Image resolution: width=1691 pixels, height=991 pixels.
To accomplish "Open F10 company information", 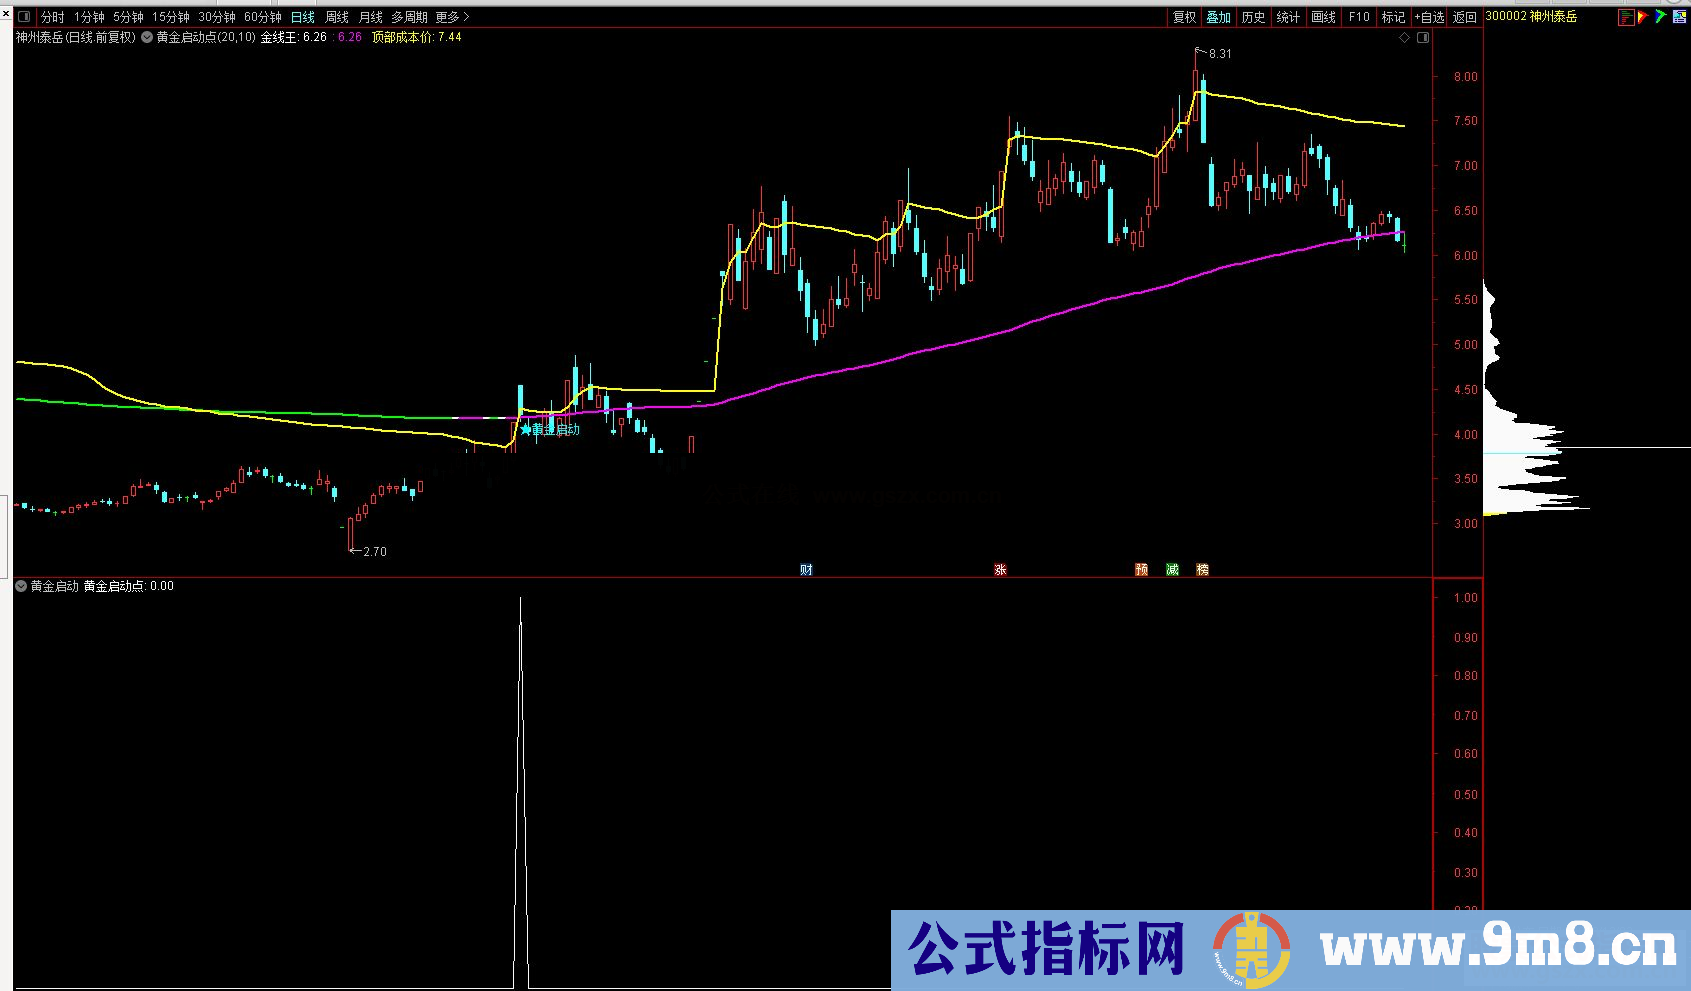I will tap(1357, 17).
